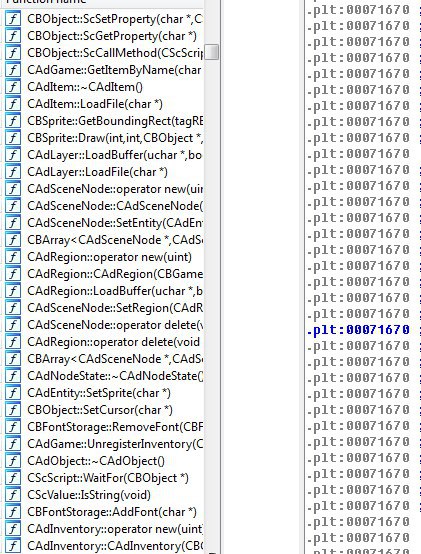Click f icon of CAdSceneNode::operator delete
The height and width of the screenshot is (554, 421).
click(x=13, y=325)
